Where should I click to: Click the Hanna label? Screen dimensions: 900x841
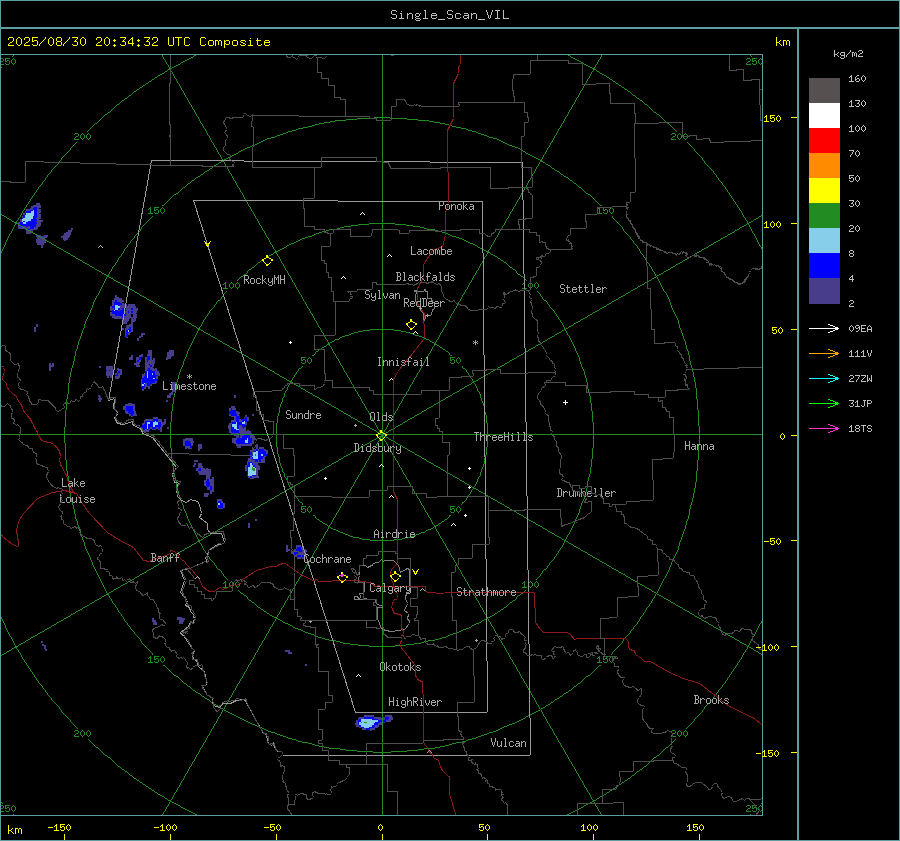pos(699,446)
